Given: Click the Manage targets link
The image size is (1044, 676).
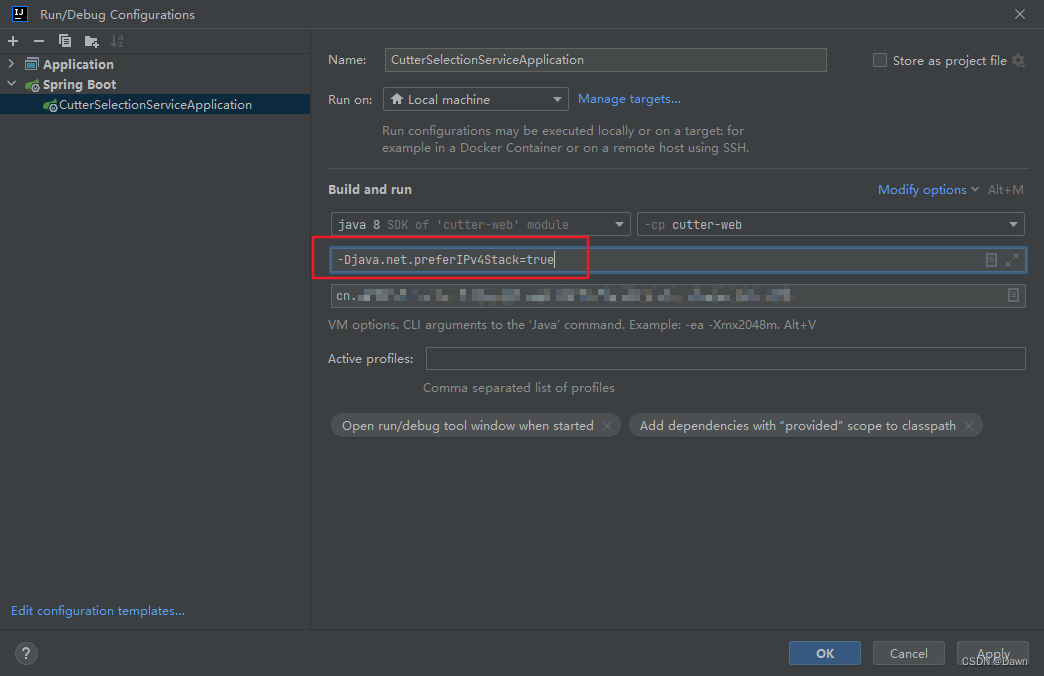Looking at the screenshot, I should click(629, 99).
